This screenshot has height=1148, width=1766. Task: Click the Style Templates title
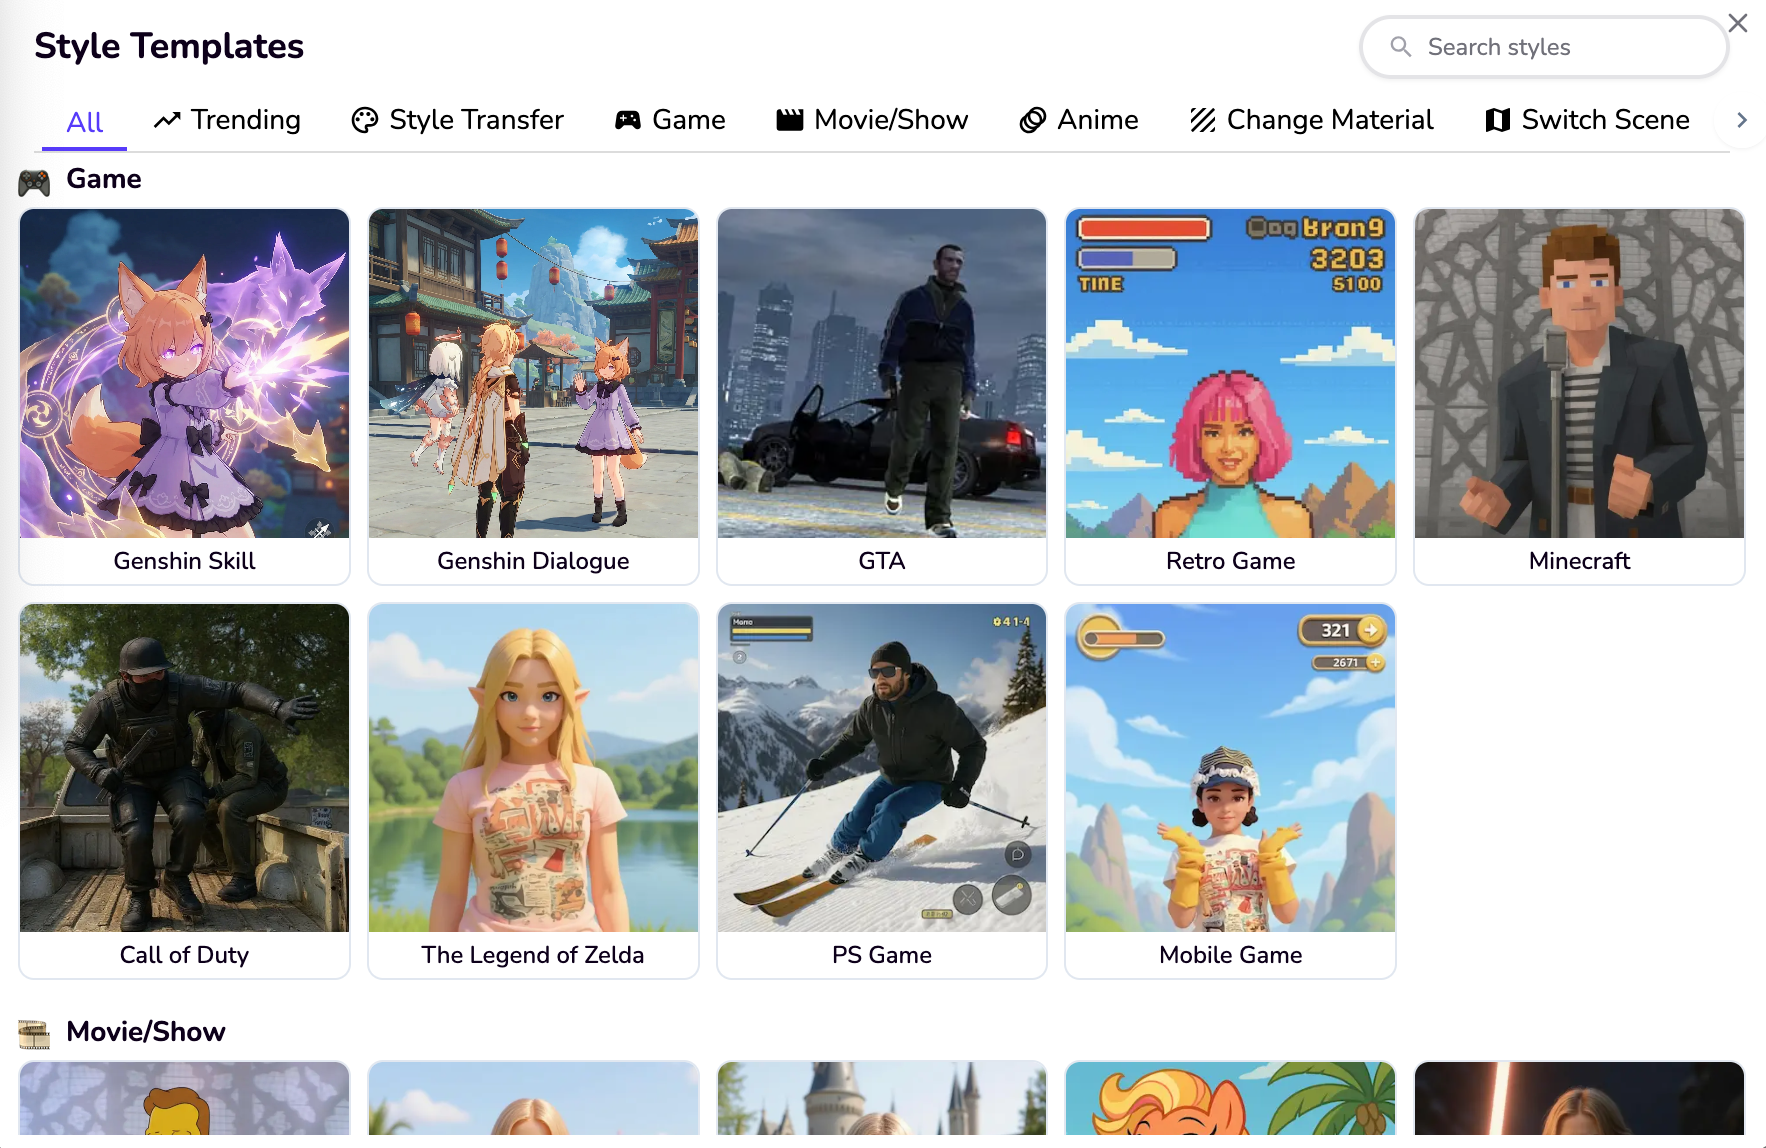169,46
